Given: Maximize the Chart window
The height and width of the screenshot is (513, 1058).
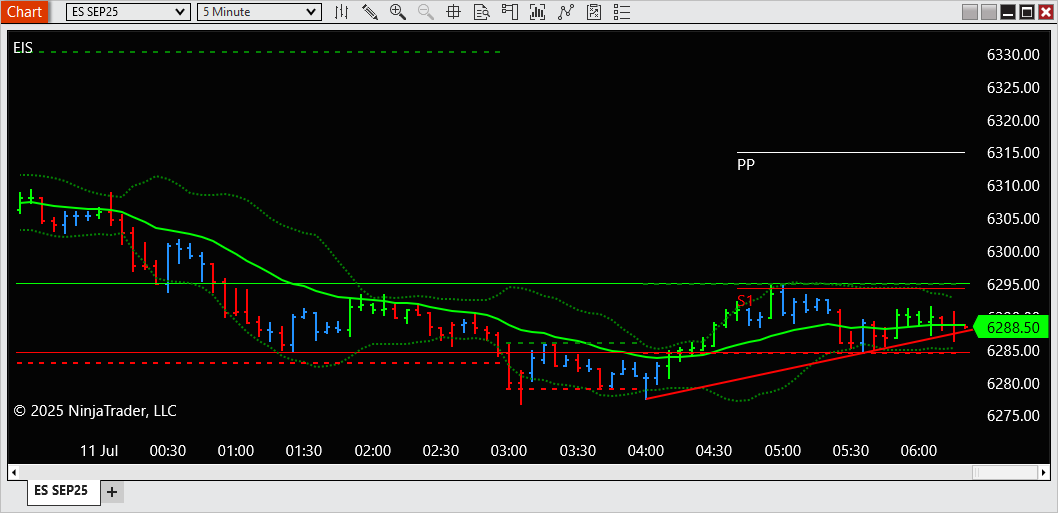Looking at the screenshot, I should point(1026,12).
